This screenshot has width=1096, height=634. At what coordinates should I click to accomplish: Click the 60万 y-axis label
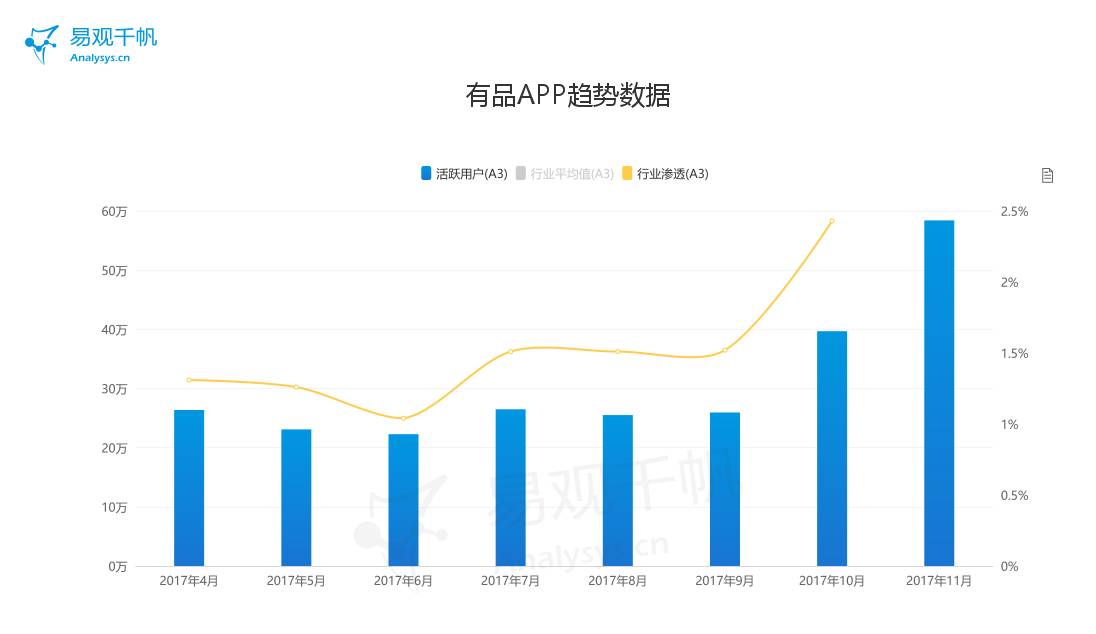[114, 211]
